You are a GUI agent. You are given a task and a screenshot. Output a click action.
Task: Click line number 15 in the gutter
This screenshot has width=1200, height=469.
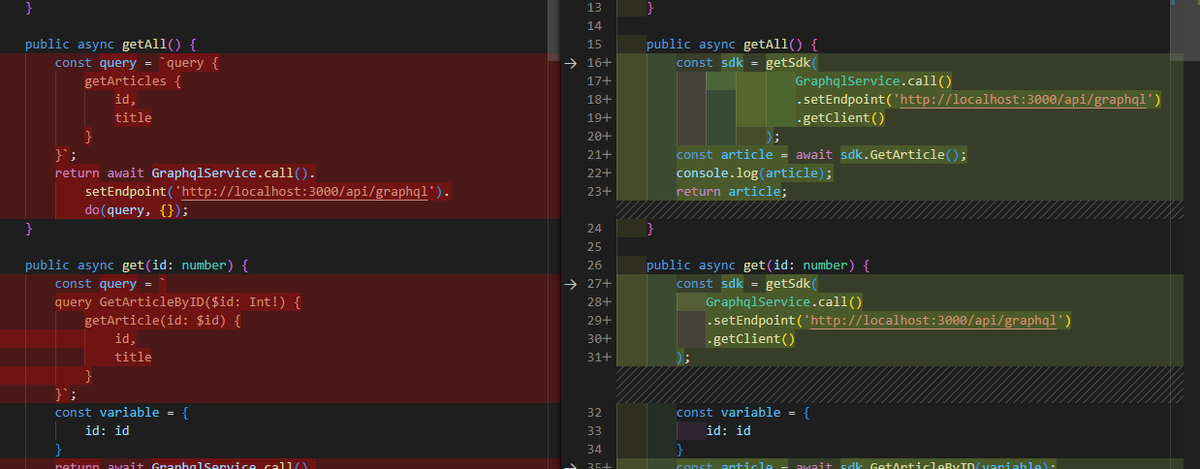point(594,44)
